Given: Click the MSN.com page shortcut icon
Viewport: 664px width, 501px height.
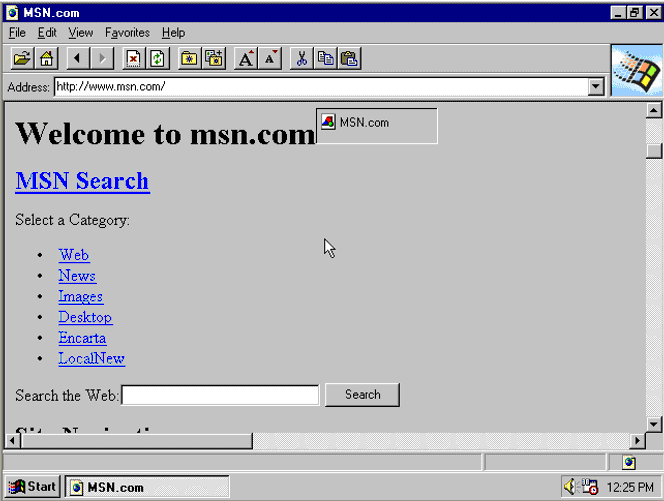Looking at the screenshot, I should tap(328, 122).
